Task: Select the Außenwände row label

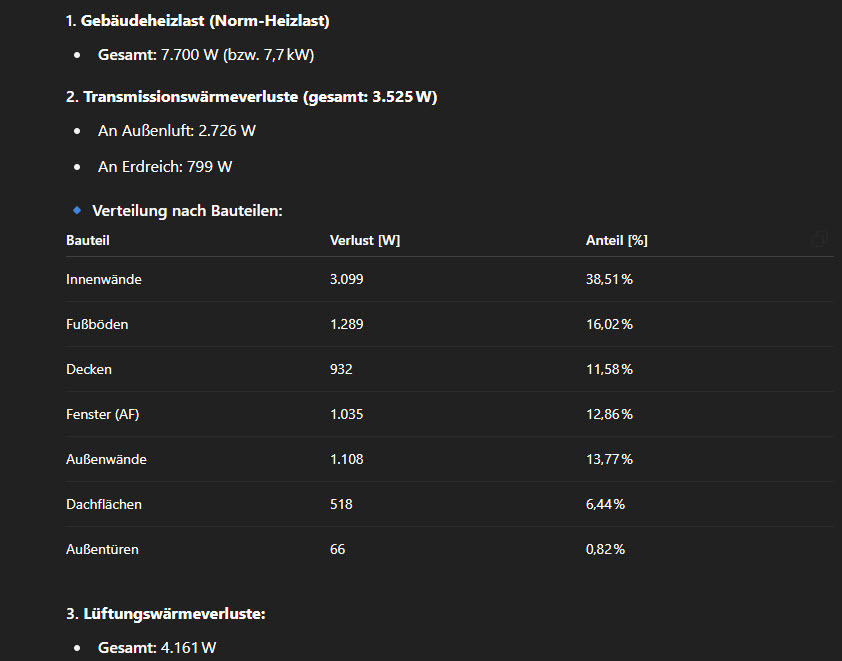Action: point(106,460)
